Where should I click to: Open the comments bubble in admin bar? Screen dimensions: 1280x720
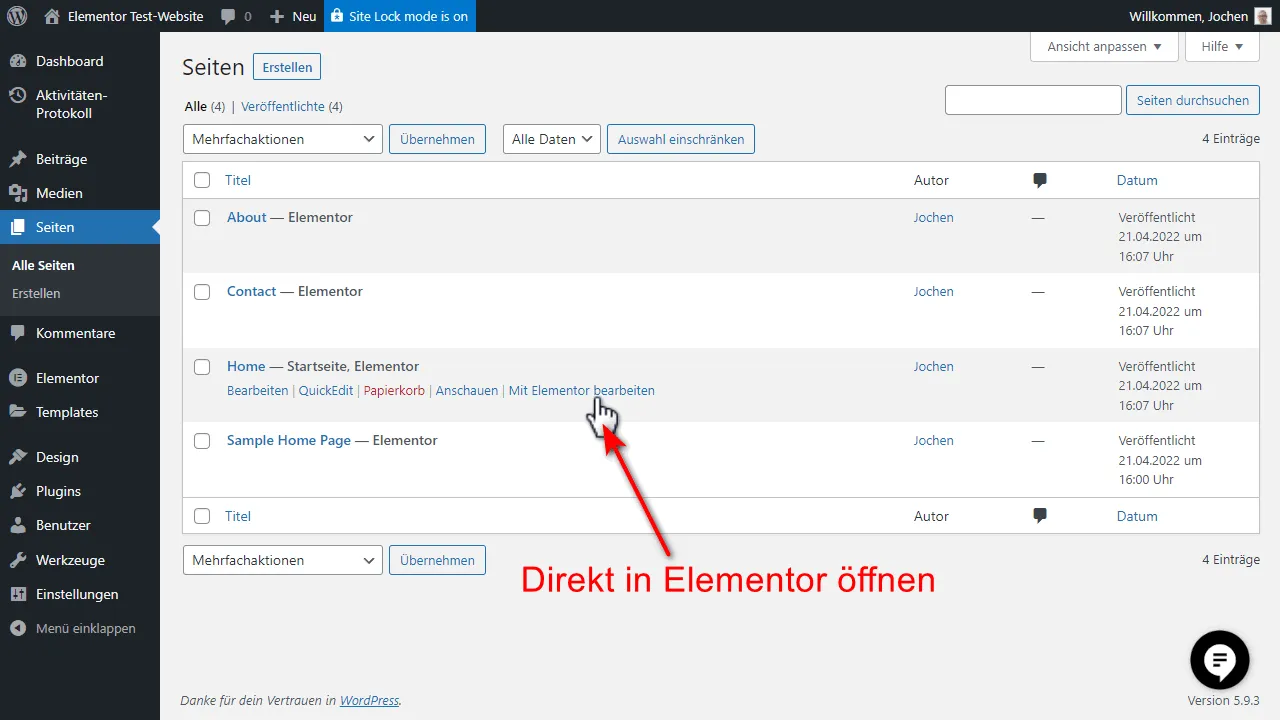(x=229, y=17)
